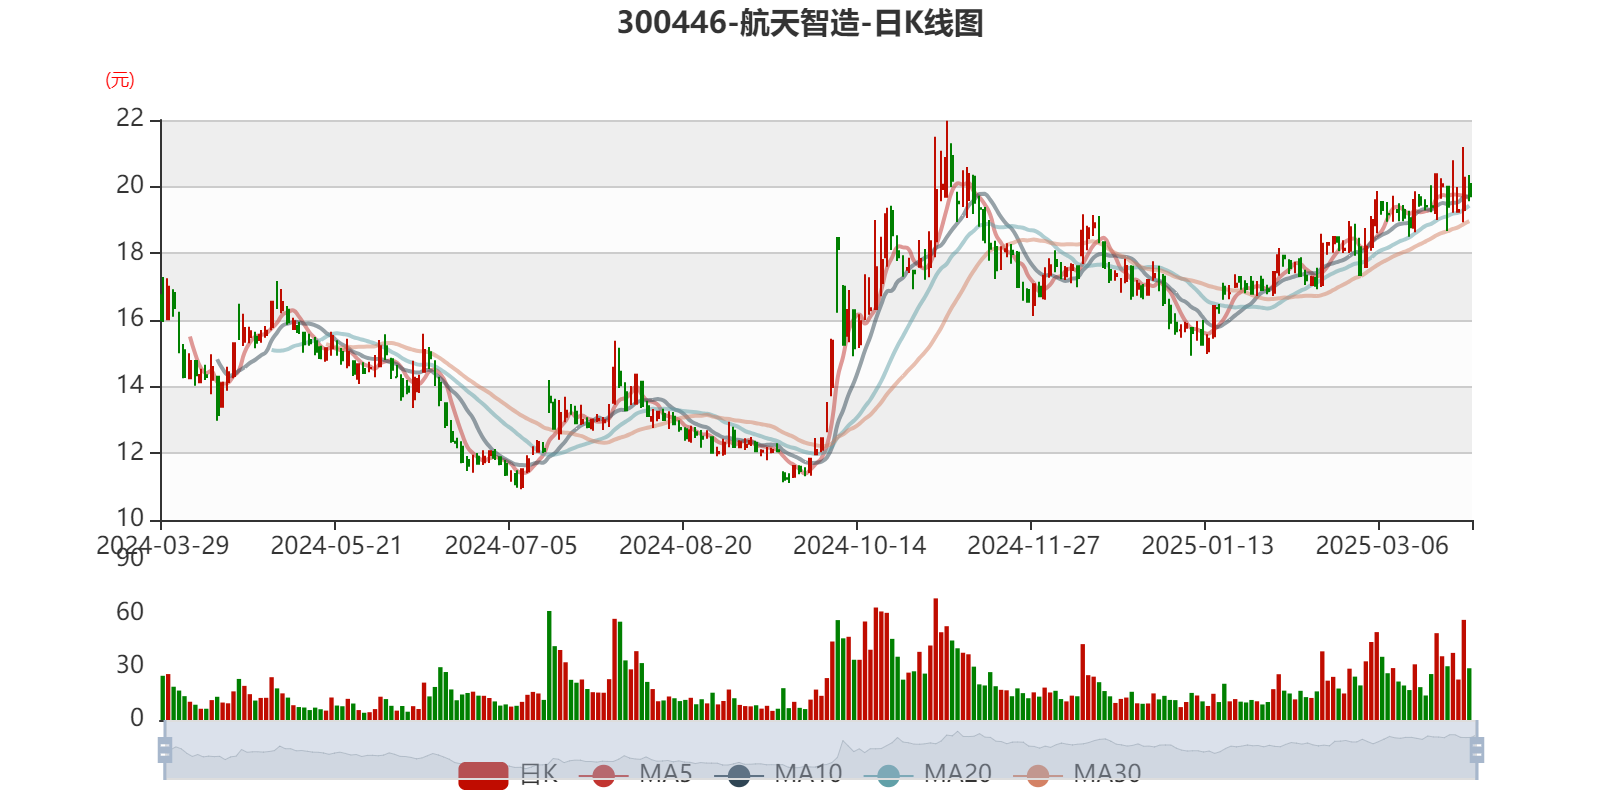Grab the left data zoom slider handle
This screenshot has height=800, width=1600.
tap(165, 750)
